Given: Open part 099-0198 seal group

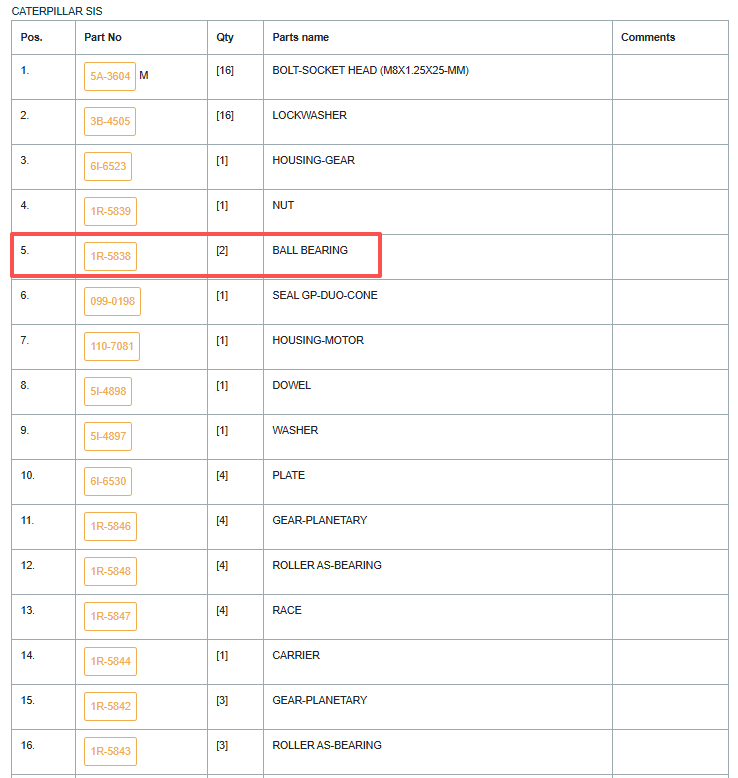Looking at the screenshot, I should click(x=112, y=301).
